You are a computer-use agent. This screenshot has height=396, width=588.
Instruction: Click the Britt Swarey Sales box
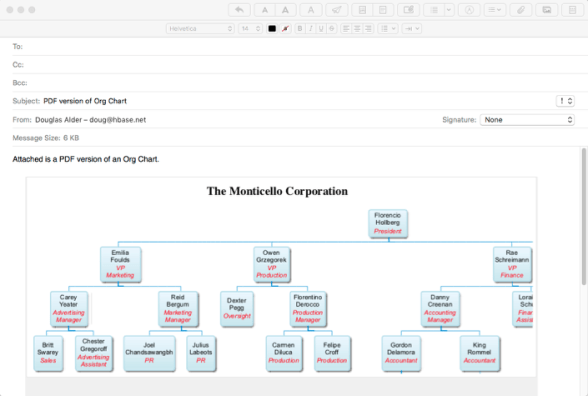click(x=48, y=353)
